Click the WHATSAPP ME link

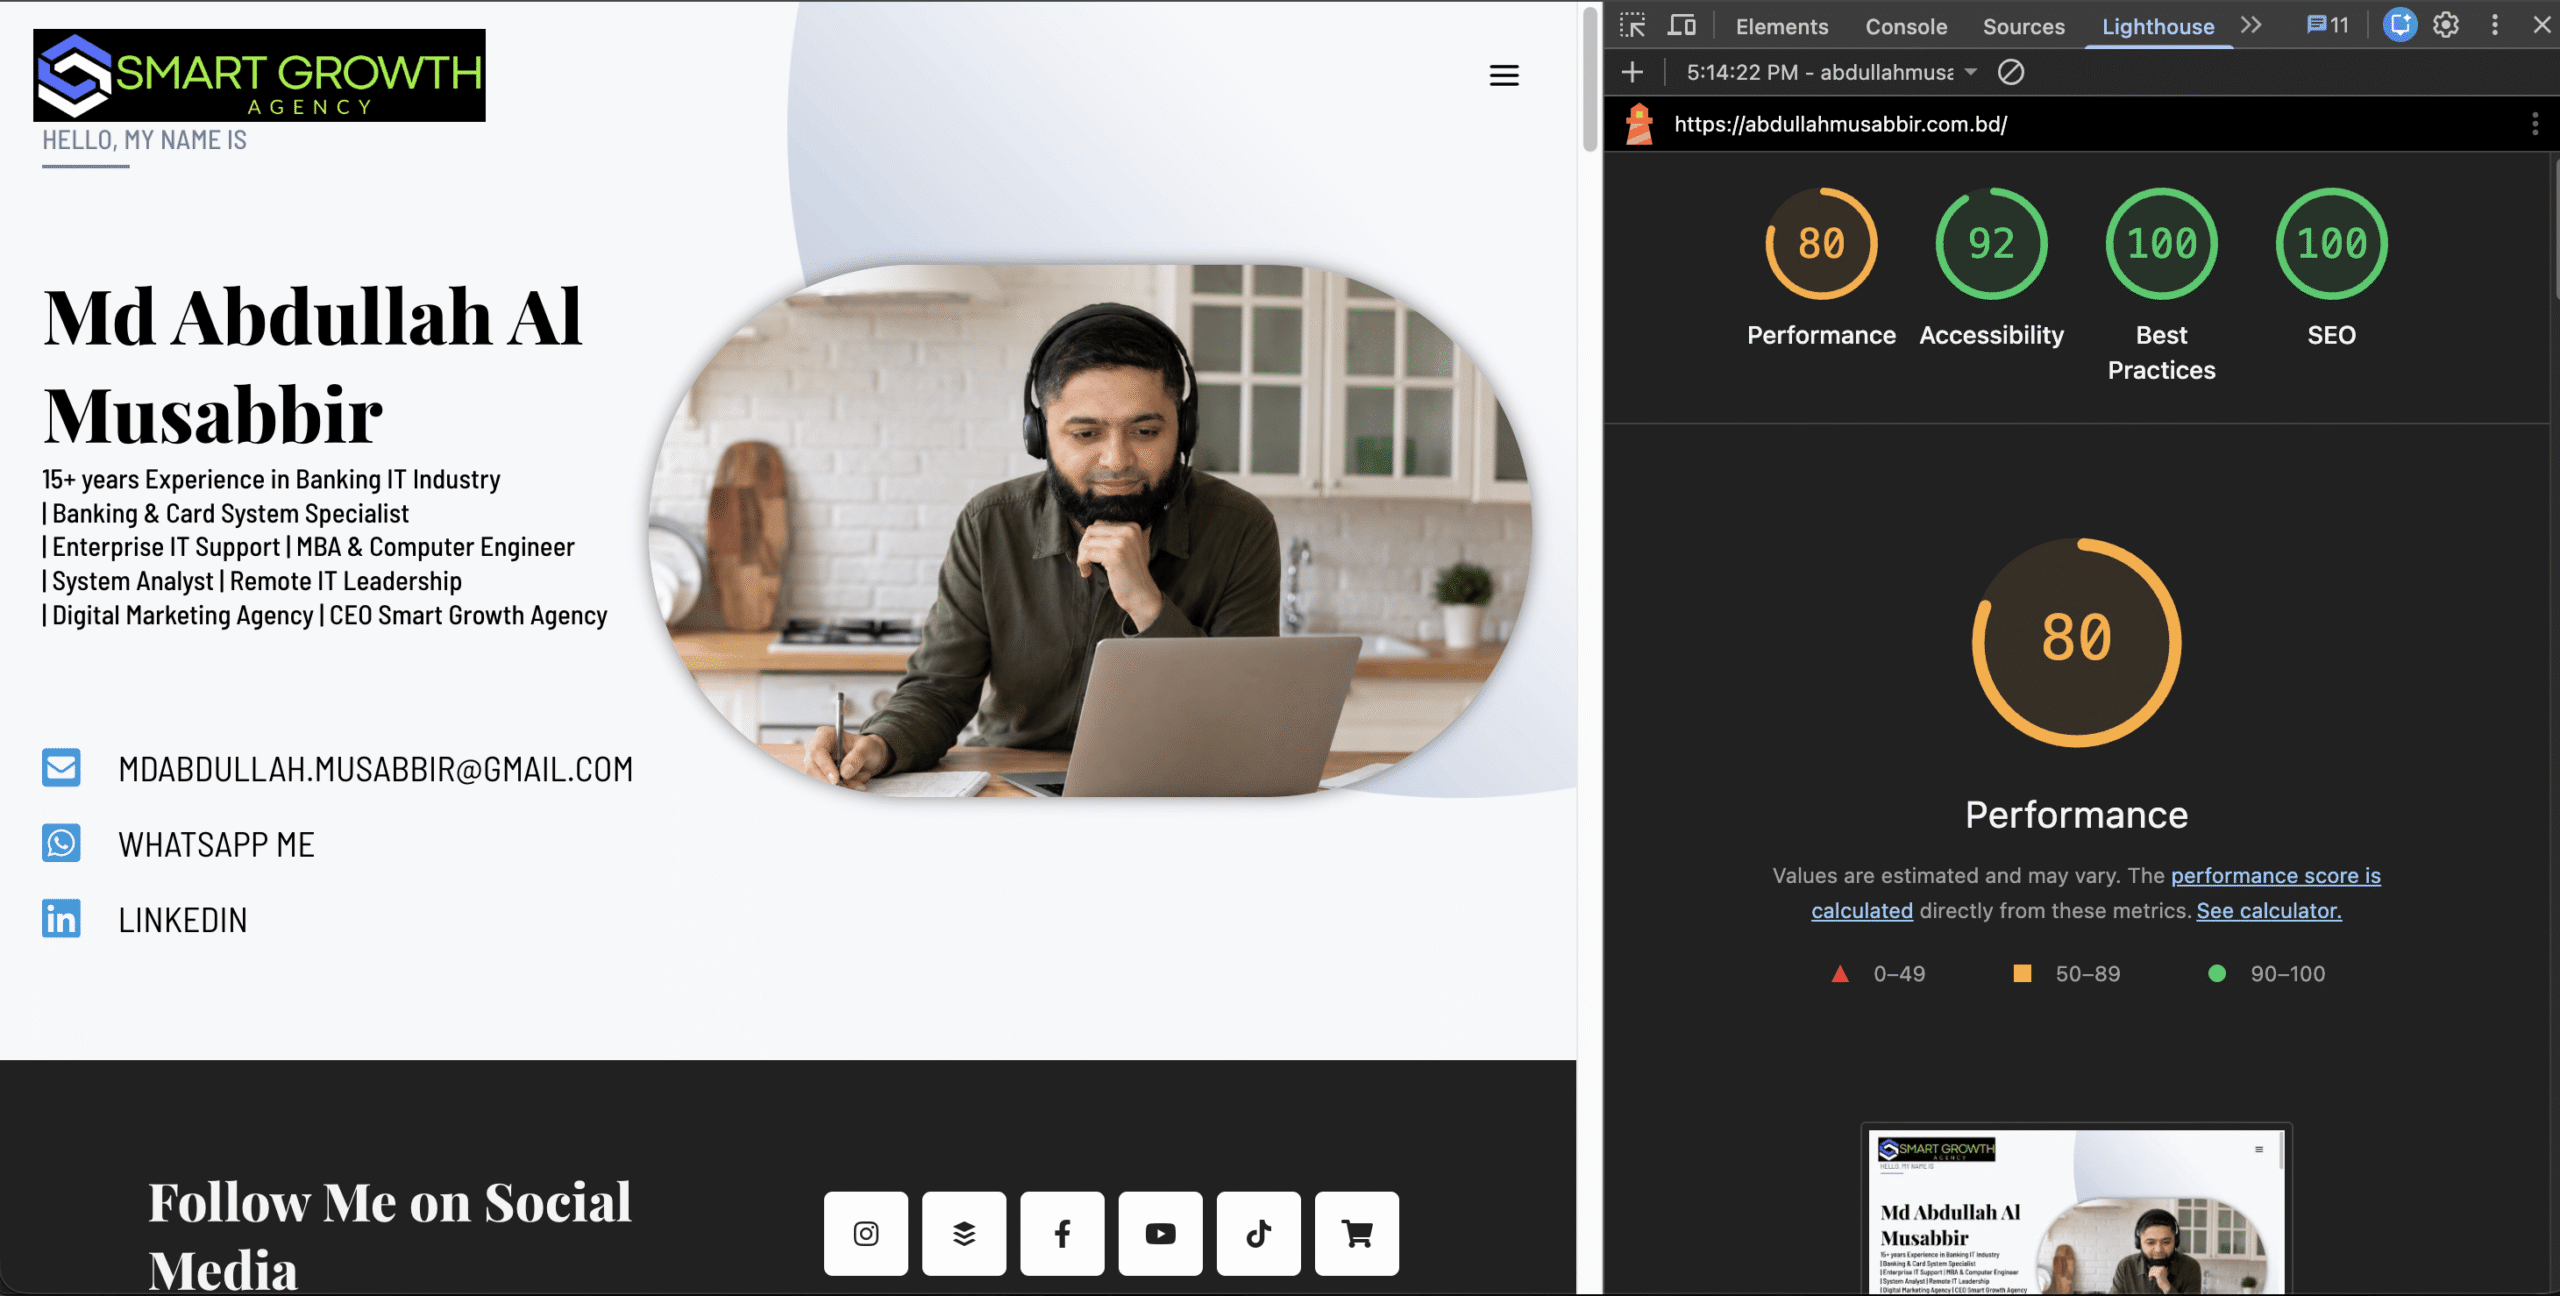pos(216,844)
